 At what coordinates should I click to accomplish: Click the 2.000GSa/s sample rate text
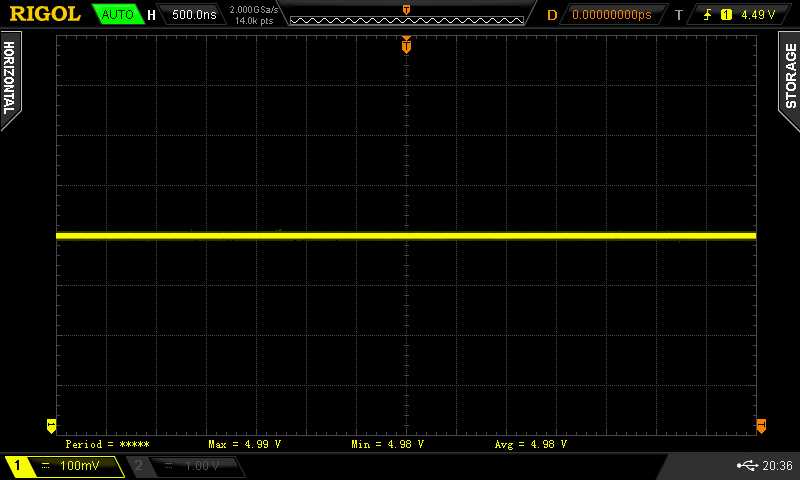(x=254, y=10)
